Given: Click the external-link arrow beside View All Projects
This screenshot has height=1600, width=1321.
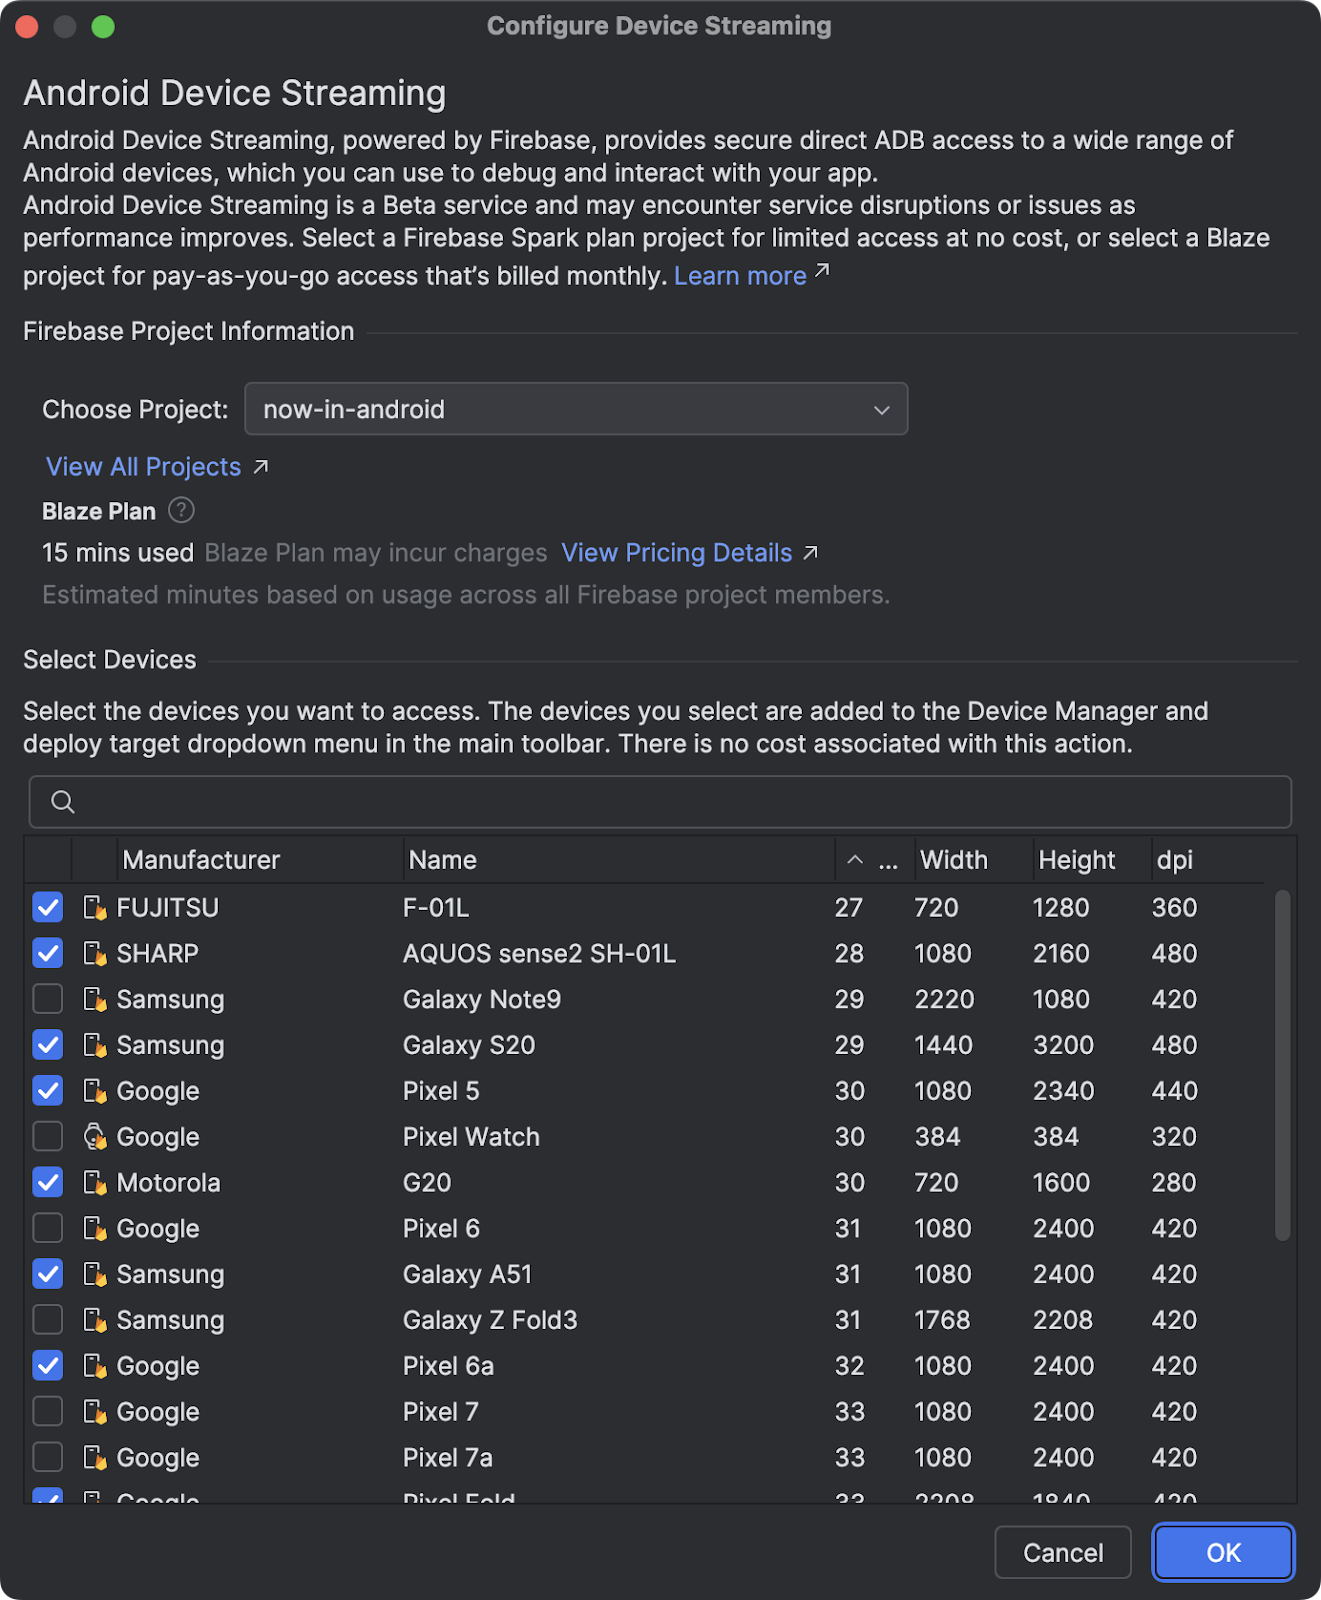Looking at the screenshot, I should [x=261, y=467].
